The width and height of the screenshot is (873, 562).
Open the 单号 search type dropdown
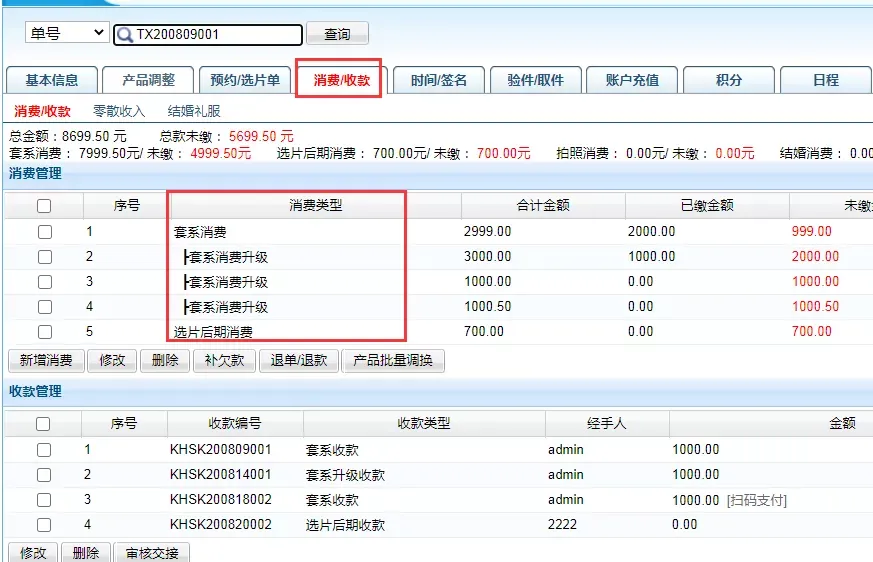pyautogui.click(x=67, y=33)
